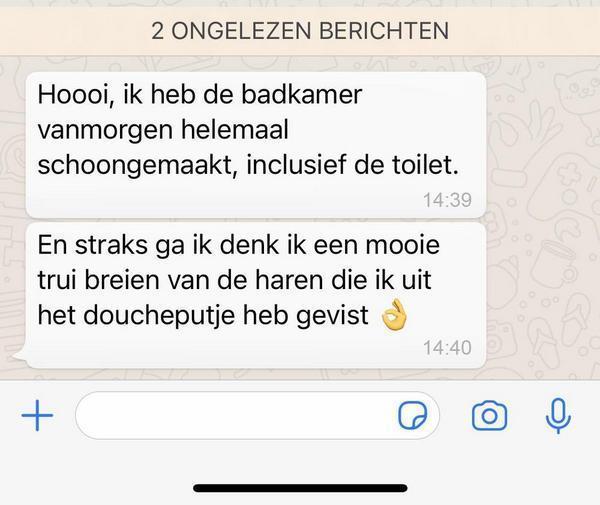Click the word badkamer
This screenshot has height=505, width=600.
(302, 94)
